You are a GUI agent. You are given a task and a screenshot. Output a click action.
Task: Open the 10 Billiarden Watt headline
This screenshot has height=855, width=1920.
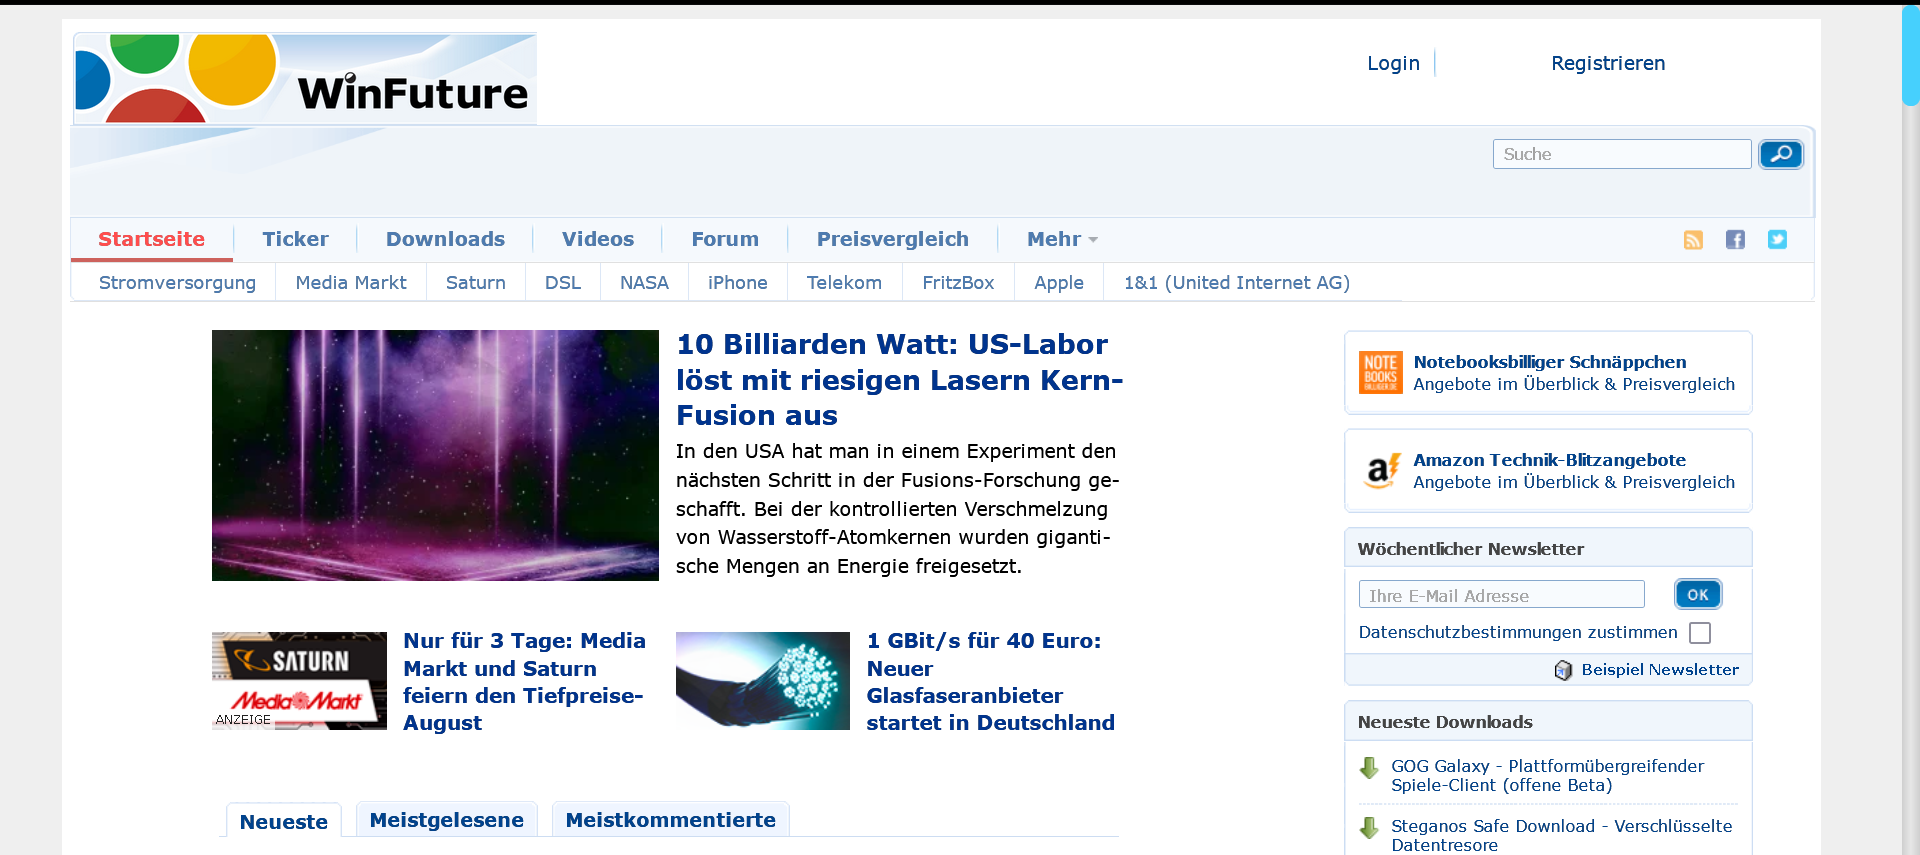(900, 380)
